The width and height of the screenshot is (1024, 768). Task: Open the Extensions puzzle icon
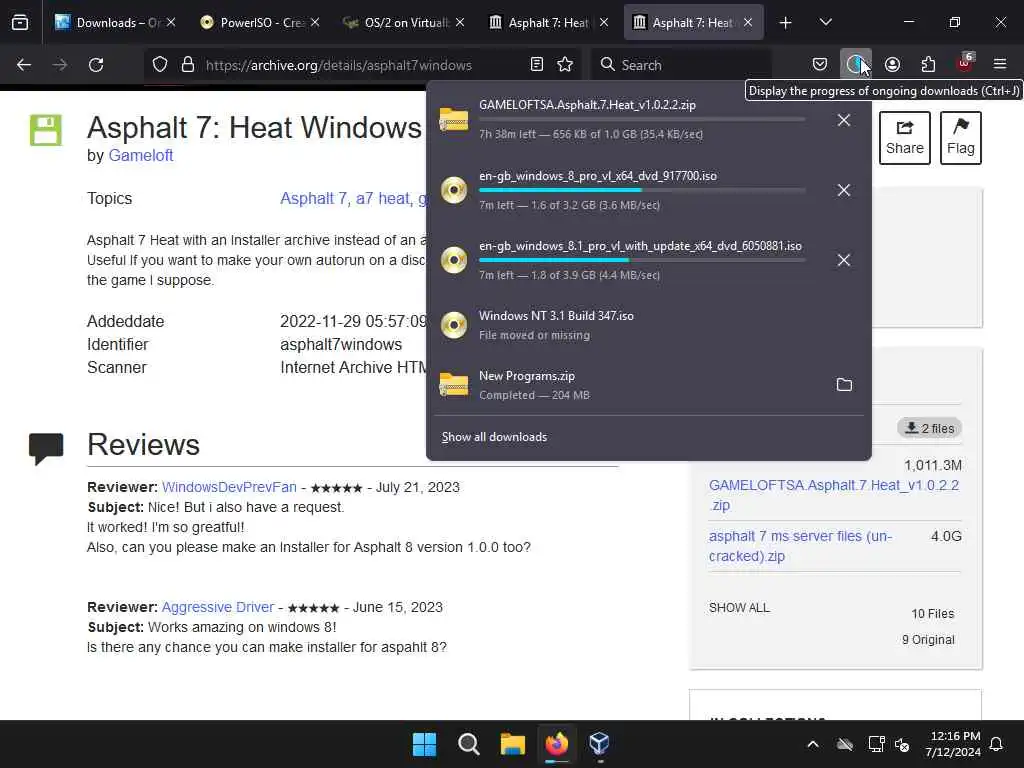[x=928, y=65]
